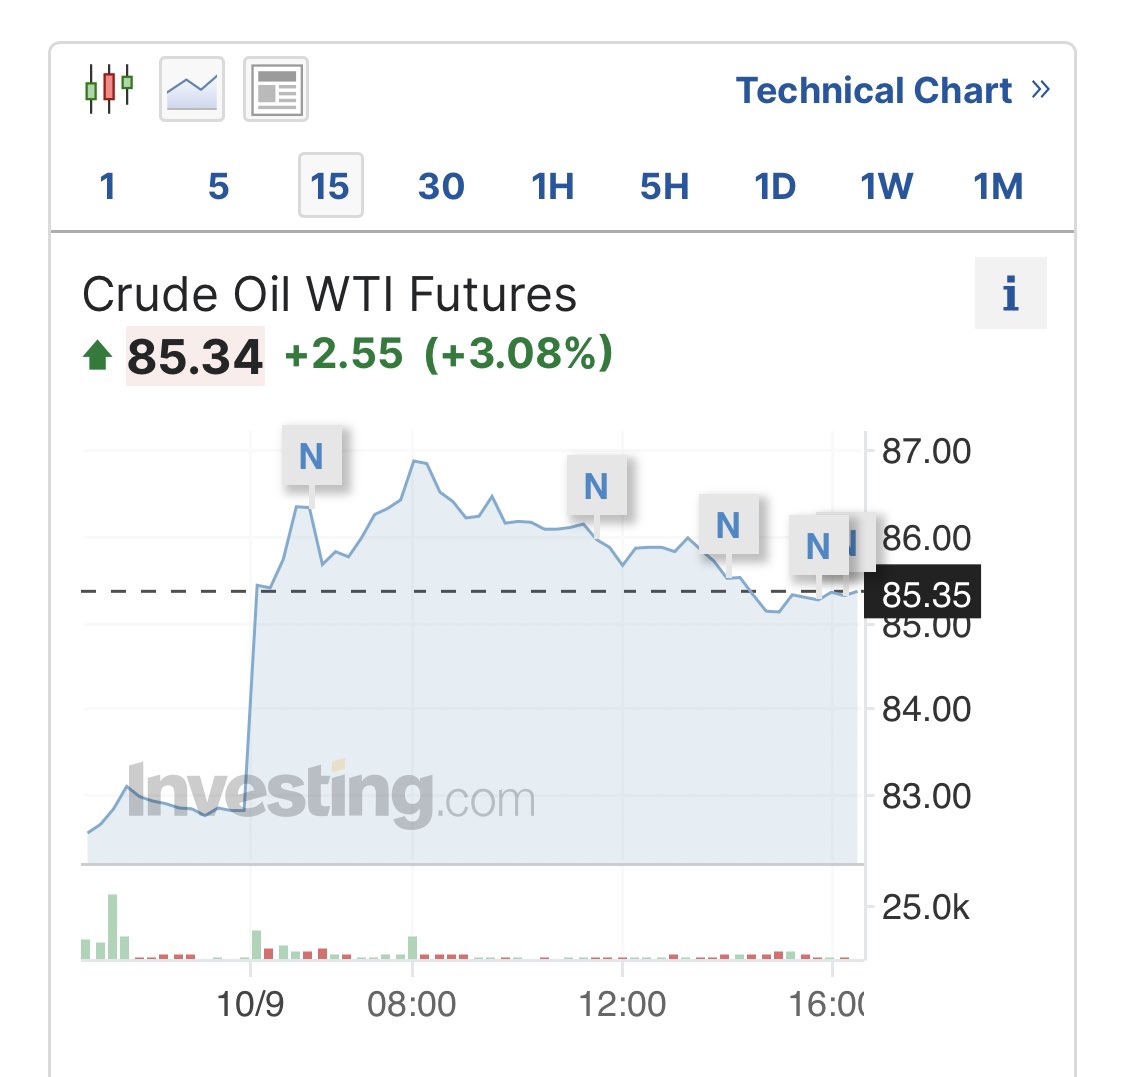Select the area line chart icon
1125x1077 pixels.
click(192, 89)
